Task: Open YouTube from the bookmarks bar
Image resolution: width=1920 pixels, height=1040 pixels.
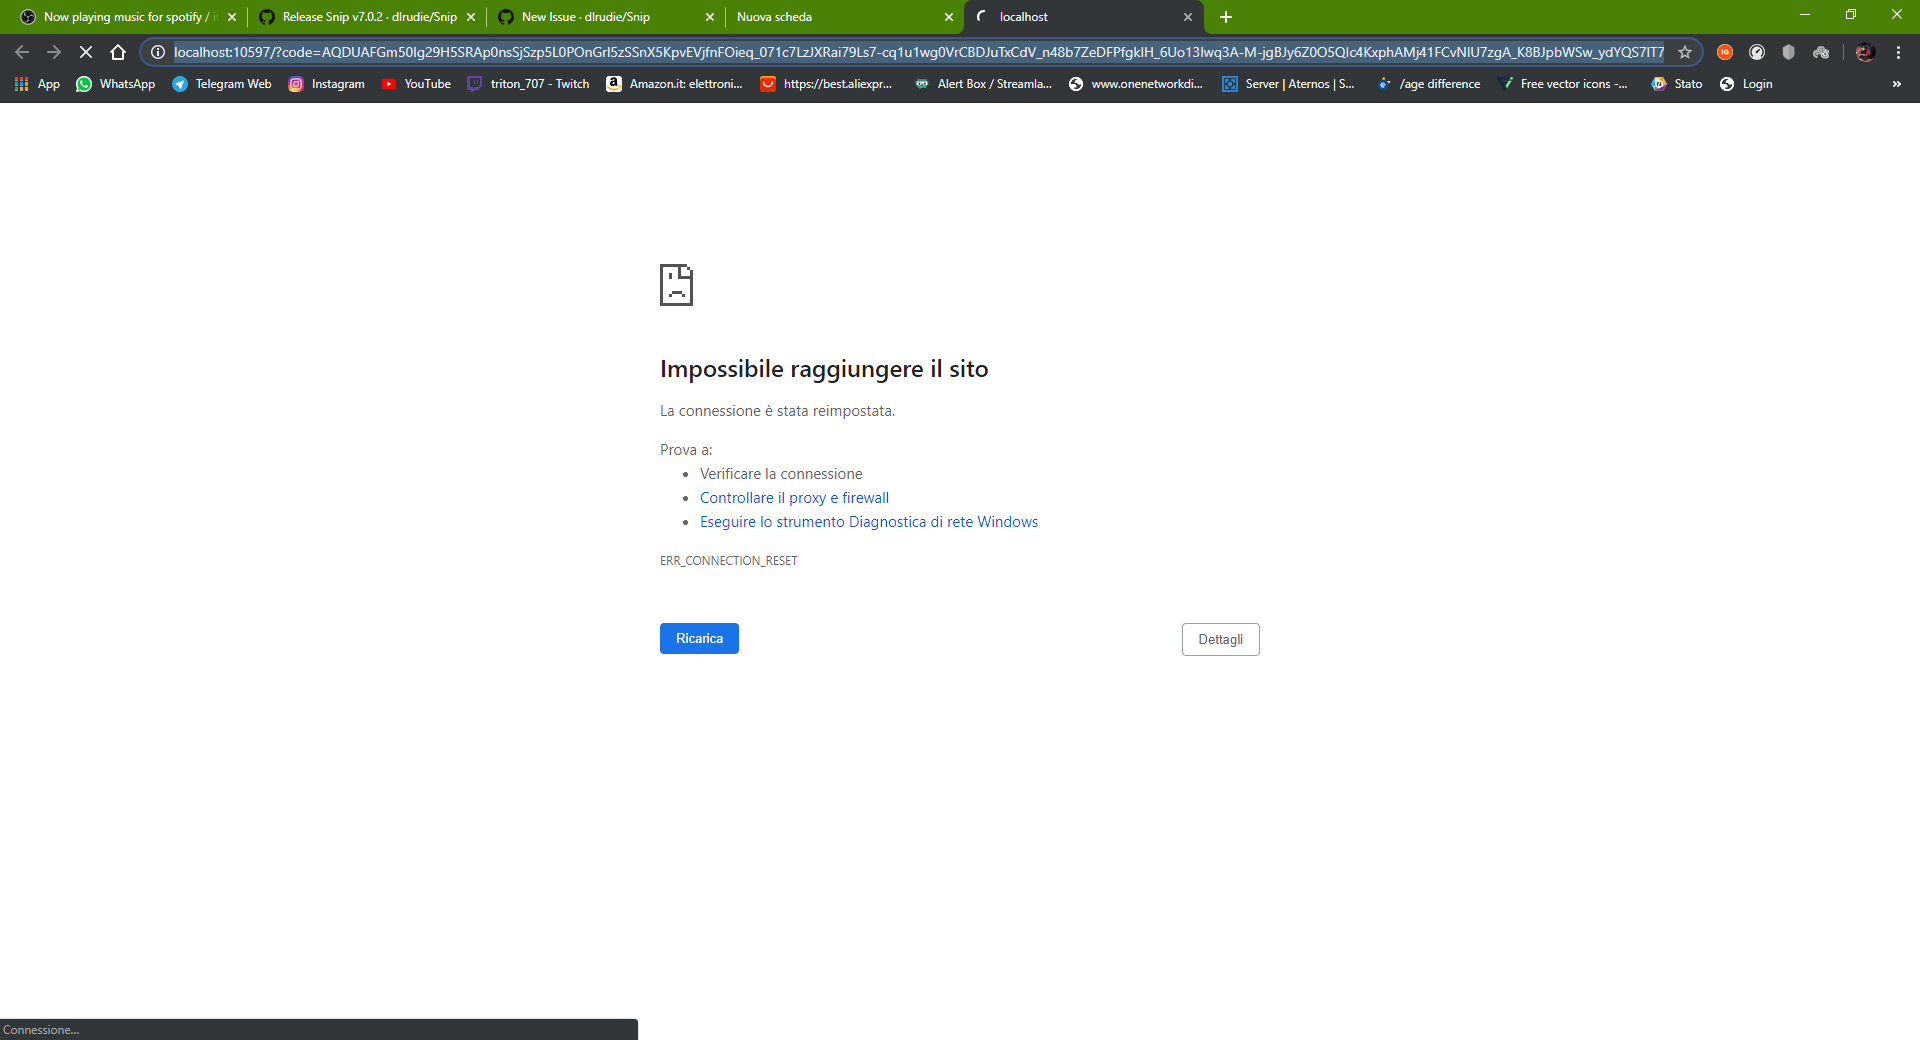Action: click(x=416, y=84)
